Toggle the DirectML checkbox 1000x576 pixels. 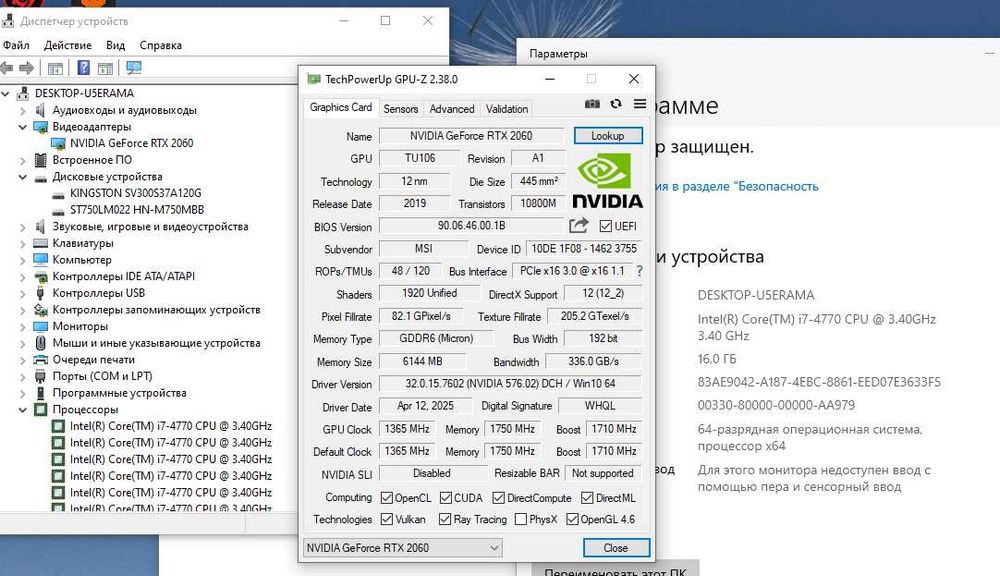tap(587, 498)
